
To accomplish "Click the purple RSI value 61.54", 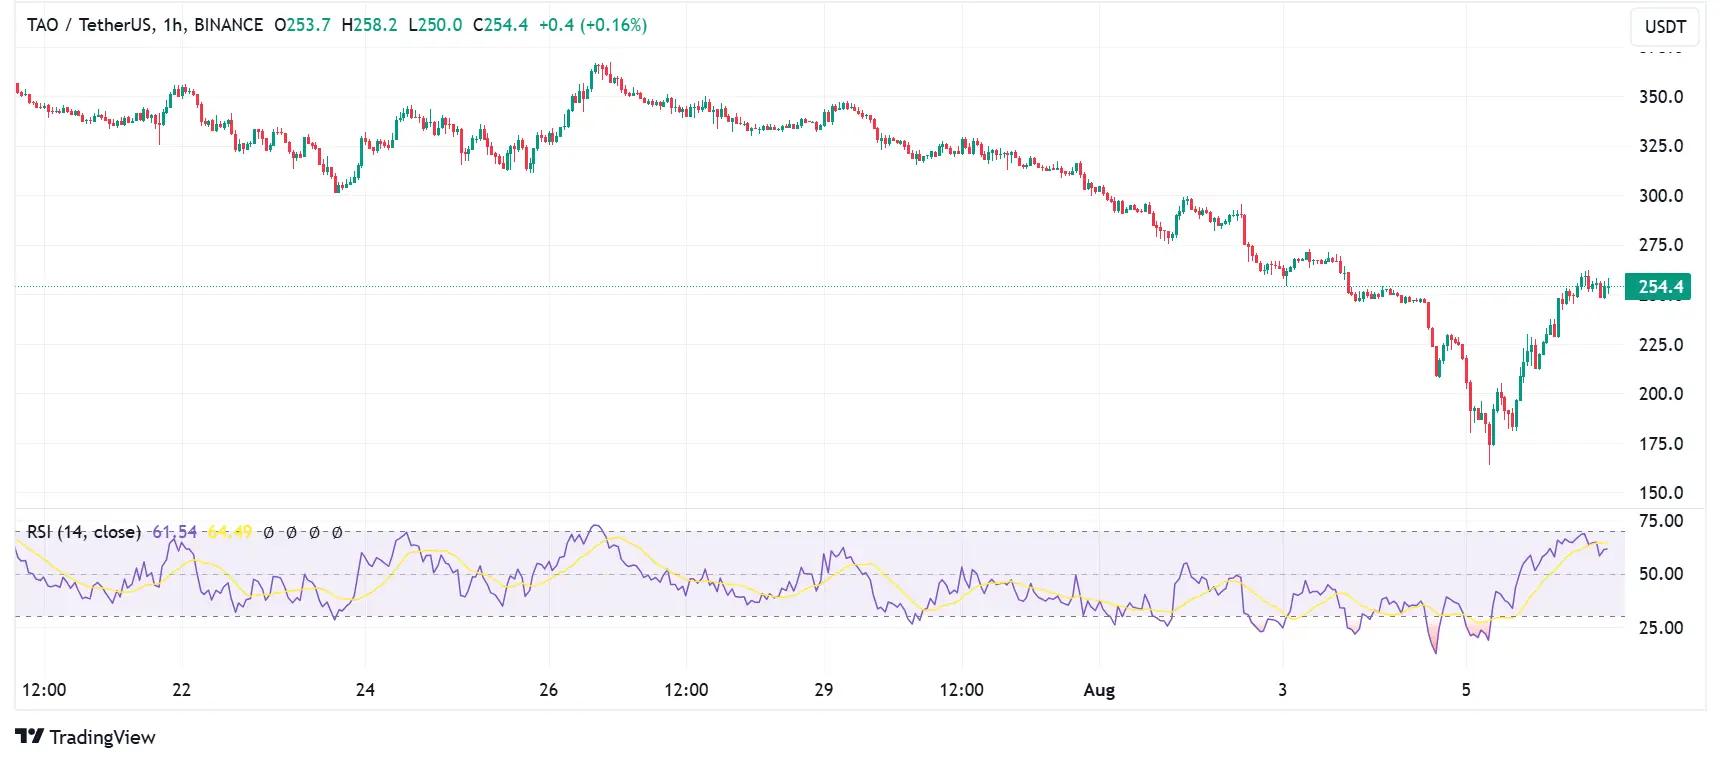I will tap(174, 532).
